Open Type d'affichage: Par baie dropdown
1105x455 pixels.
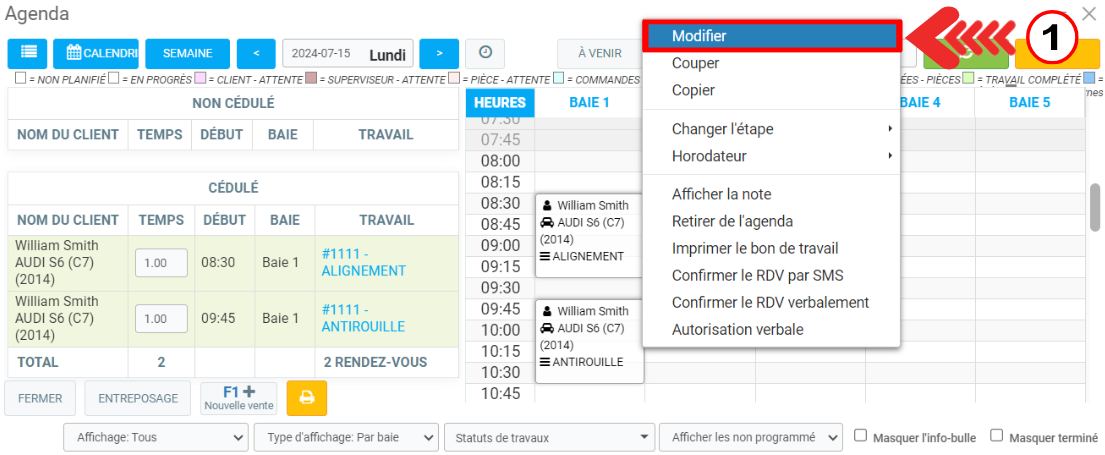pos(346,437)
